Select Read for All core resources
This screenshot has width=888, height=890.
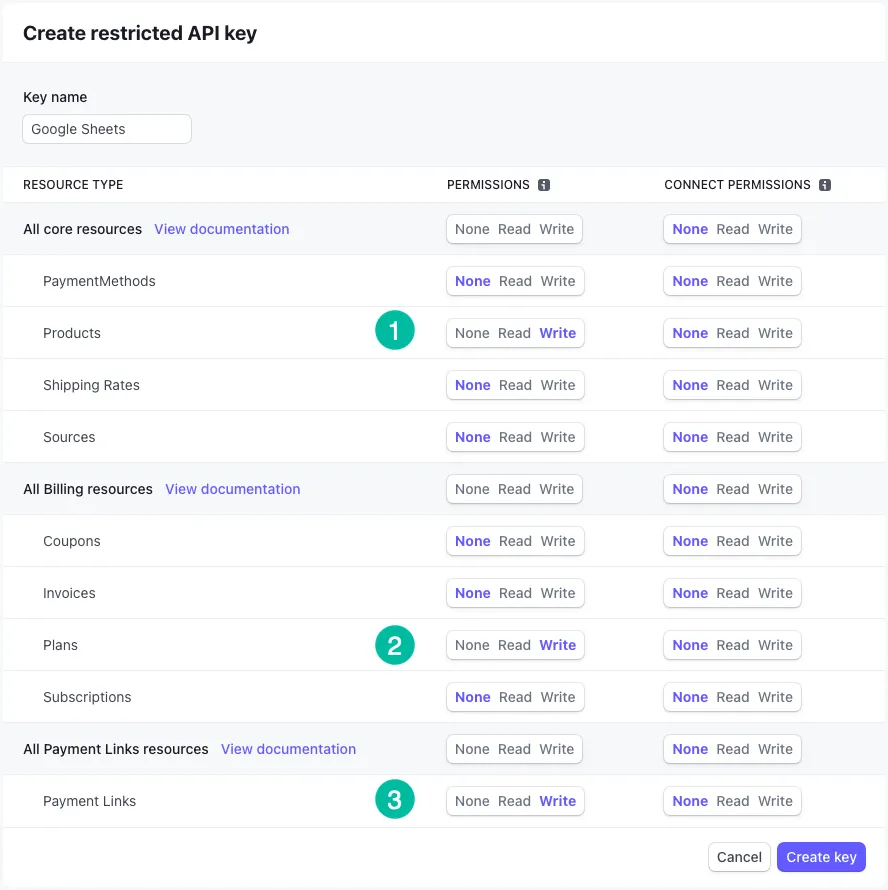(513, 229)
